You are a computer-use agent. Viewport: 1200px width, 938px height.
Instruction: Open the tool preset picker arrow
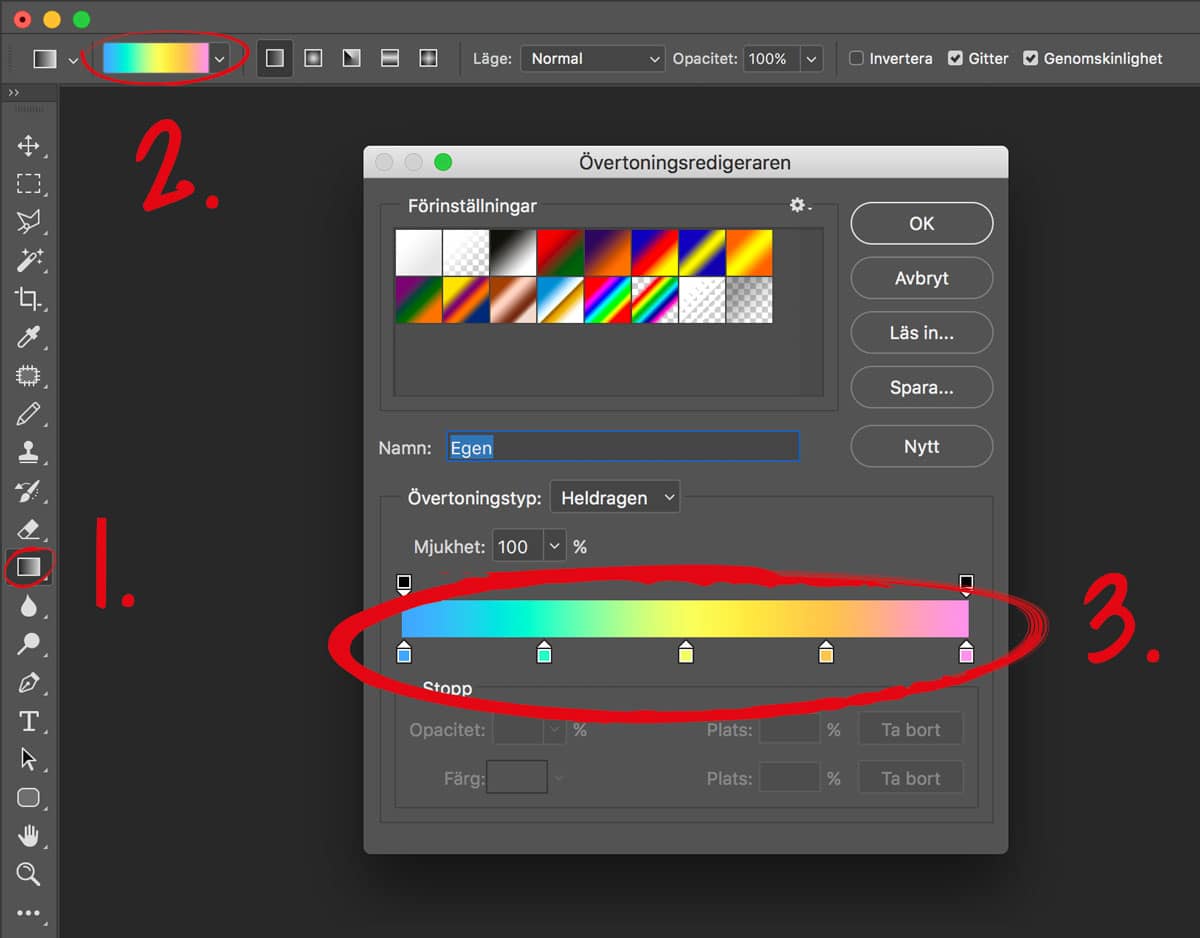pyautogui.click(x=73, y=60)
